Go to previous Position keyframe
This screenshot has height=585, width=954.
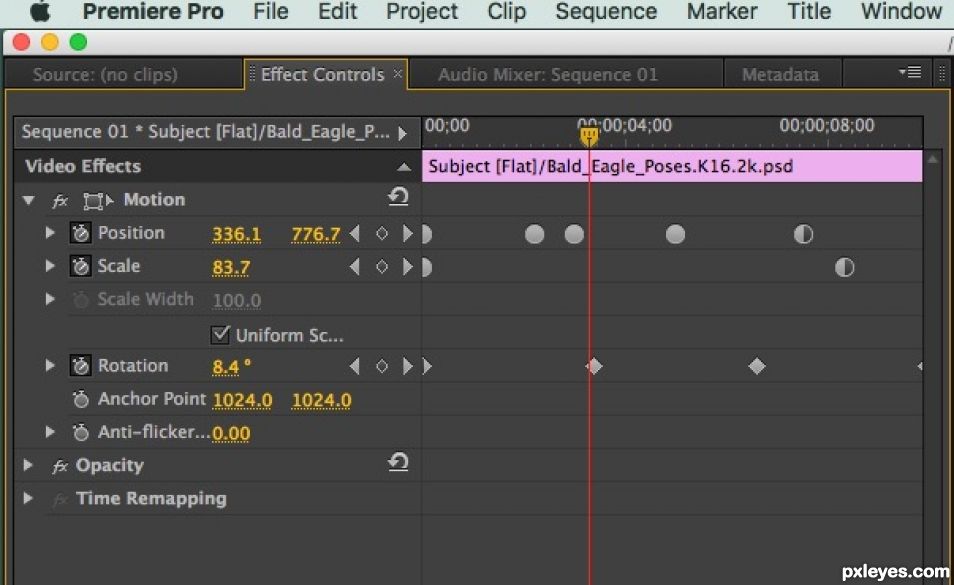click(355, 234)
